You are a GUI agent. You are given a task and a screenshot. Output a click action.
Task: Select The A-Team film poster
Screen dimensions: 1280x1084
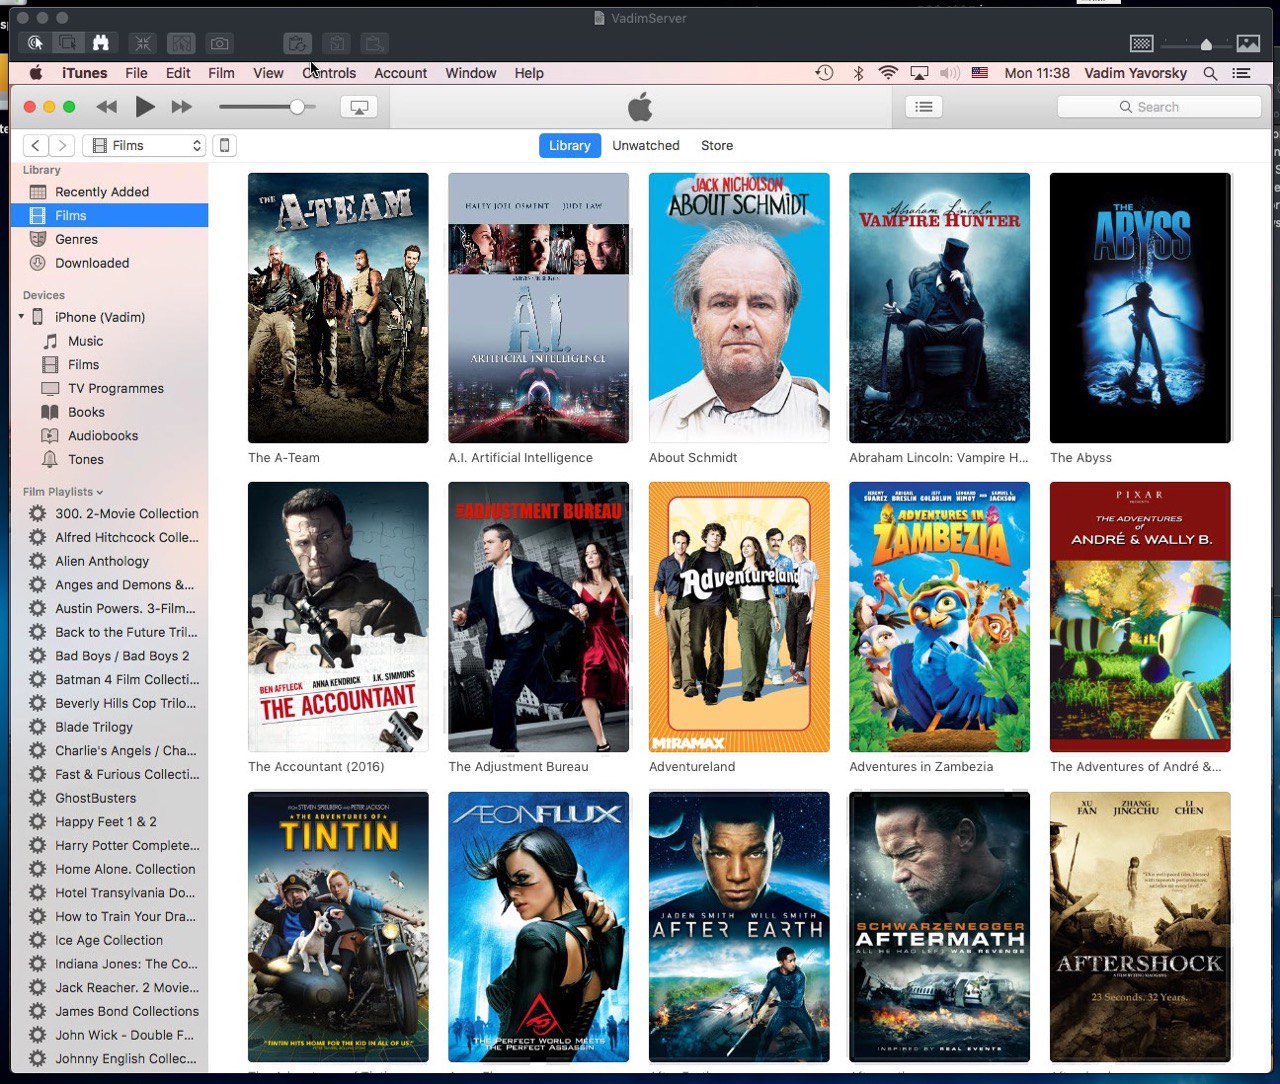point(338,308)
